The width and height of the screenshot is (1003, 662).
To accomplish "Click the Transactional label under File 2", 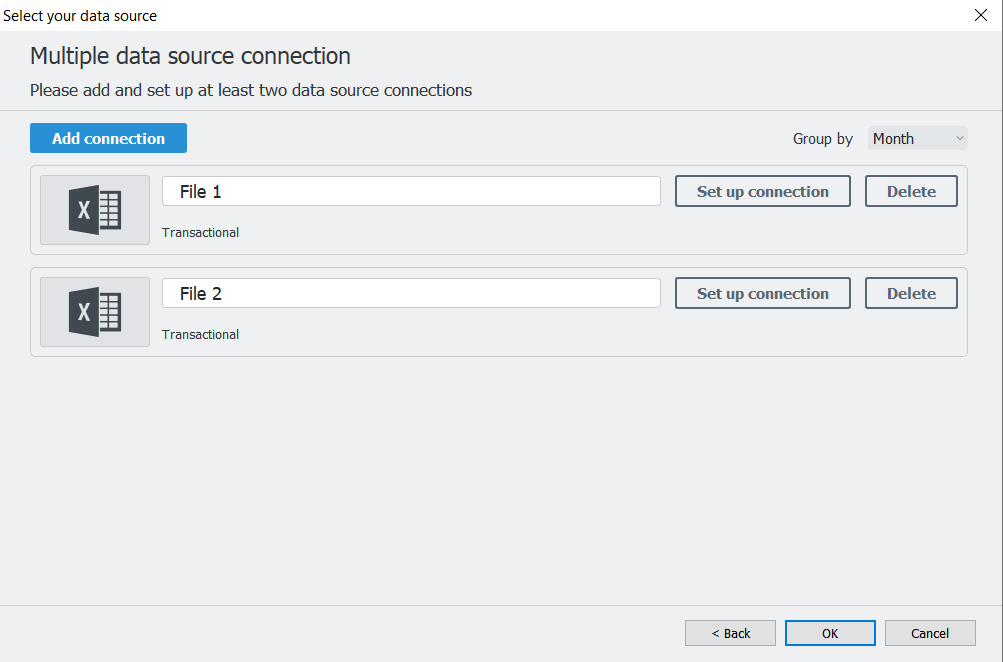I will 200,335.
